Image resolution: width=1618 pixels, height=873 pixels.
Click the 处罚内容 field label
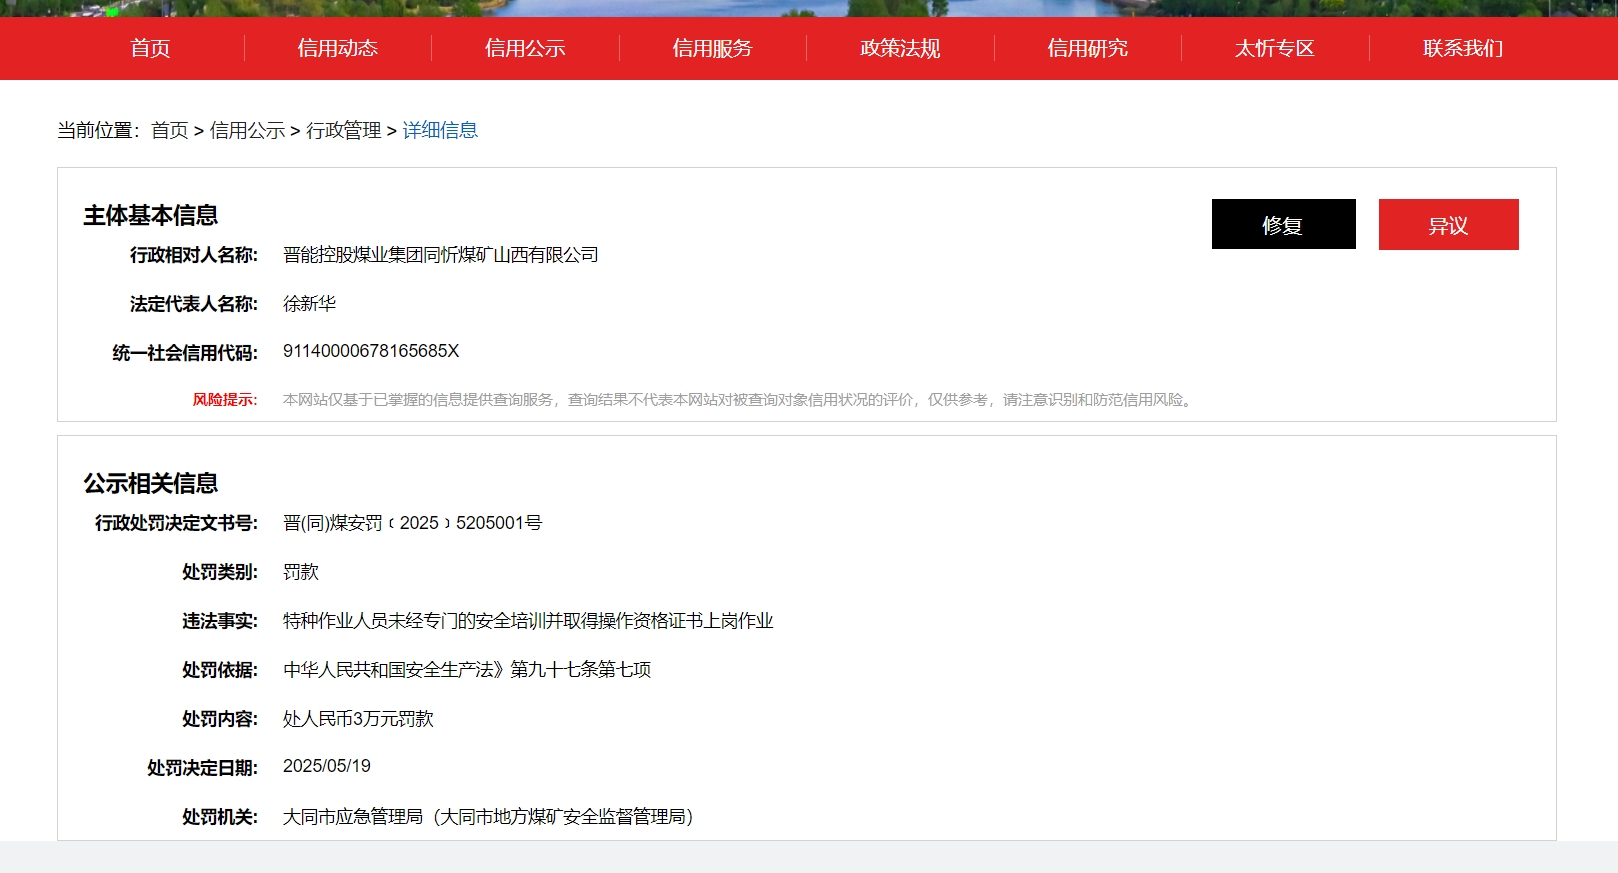click(220, 719)
